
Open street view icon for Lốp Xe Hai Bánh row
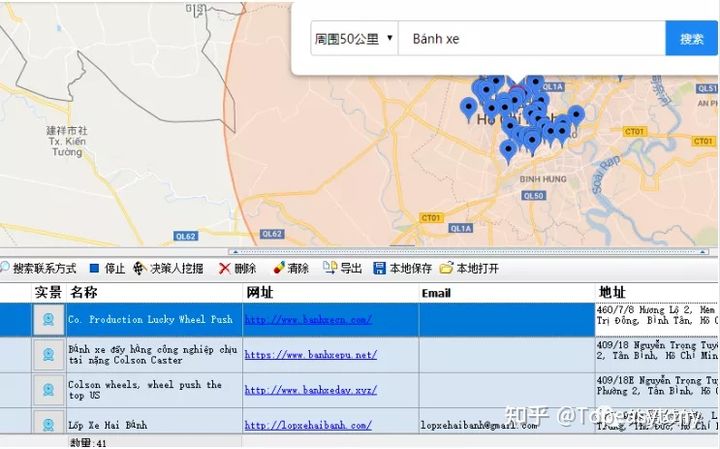tap(49, 423)
